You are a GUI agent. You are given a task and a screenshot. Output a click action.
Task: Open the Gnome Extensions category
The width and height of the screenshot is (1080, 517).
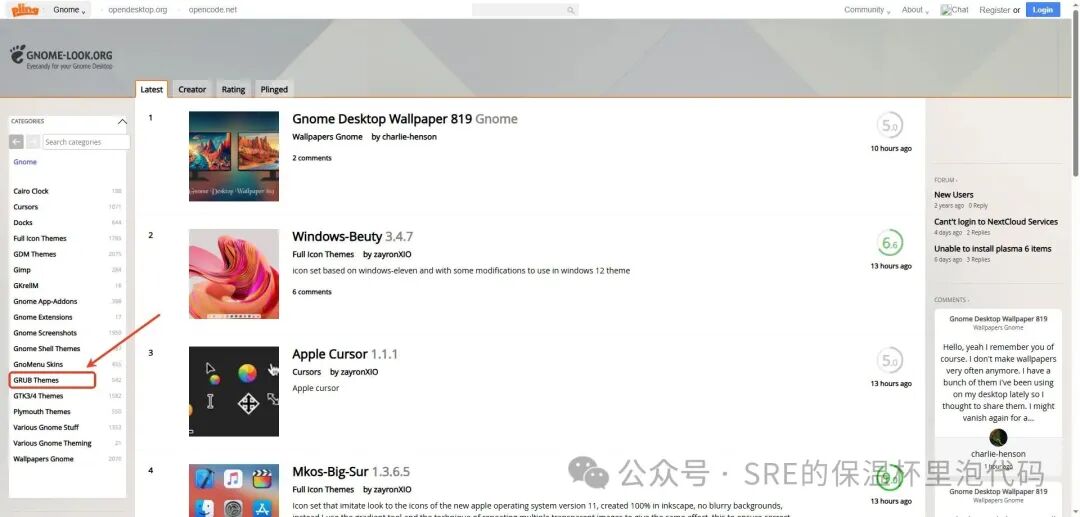pyautogui.click(x=43, y=317)
